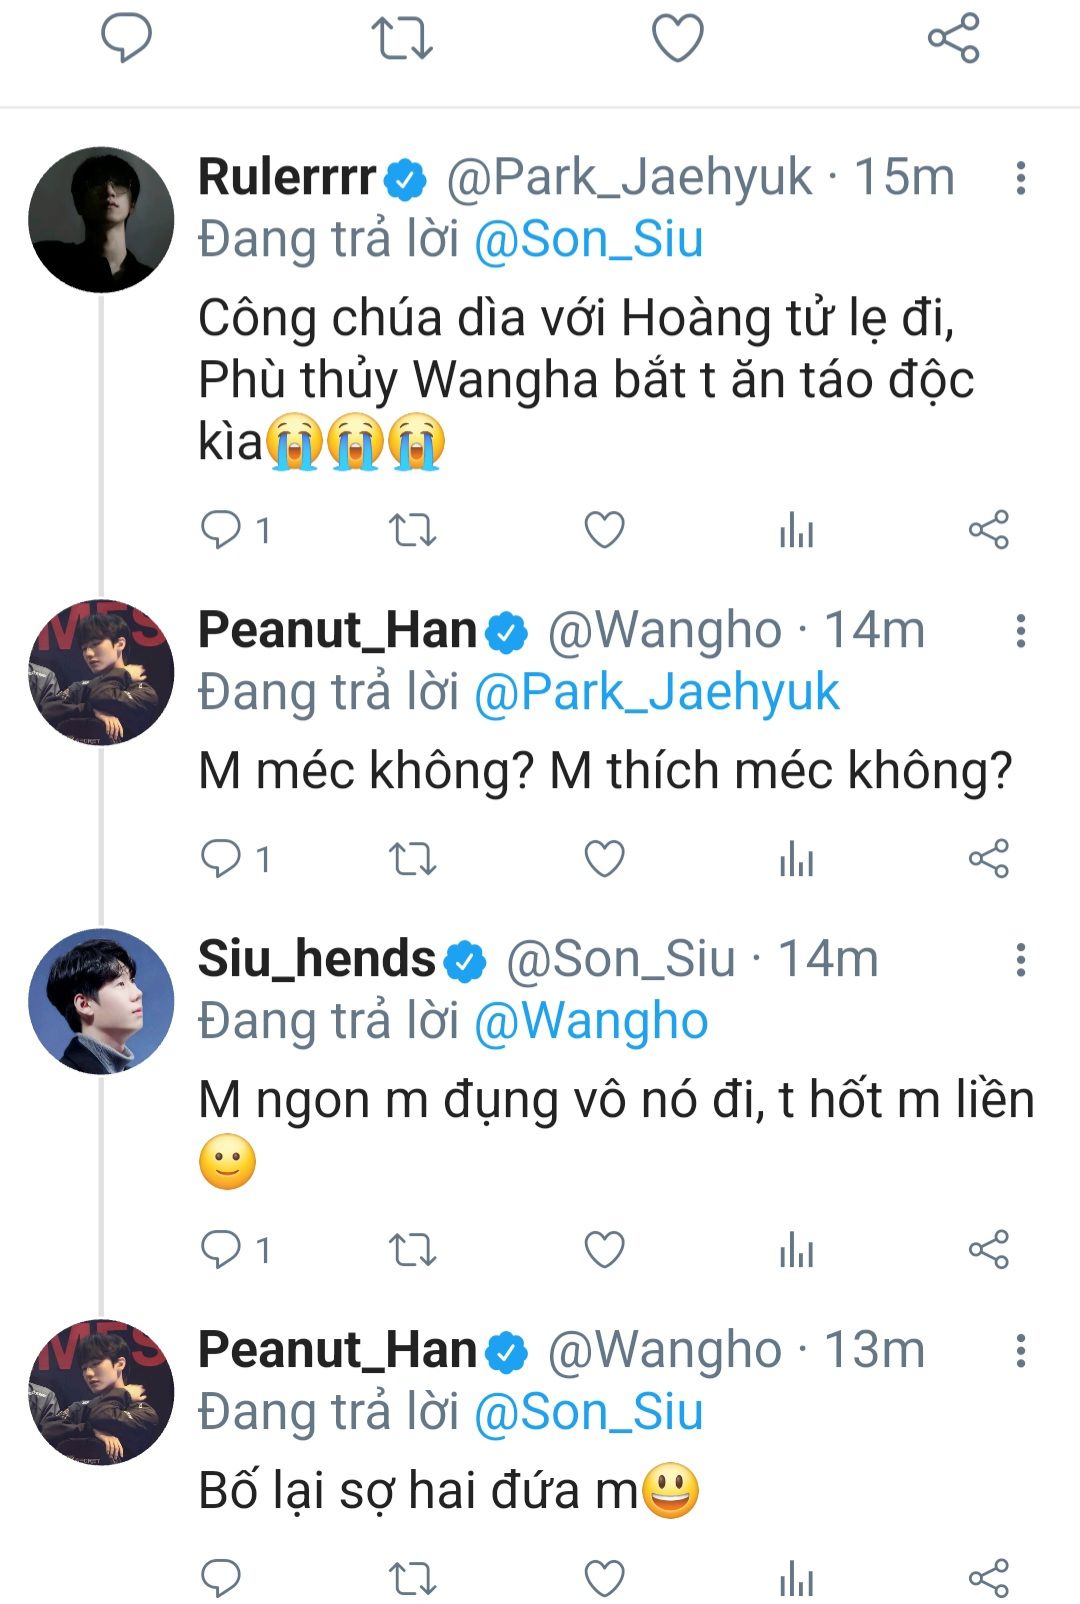Open the @Son_Siu mention in Rulerrrr's reply
This screenshot has width=1080, height=1604.
[588, 240]
